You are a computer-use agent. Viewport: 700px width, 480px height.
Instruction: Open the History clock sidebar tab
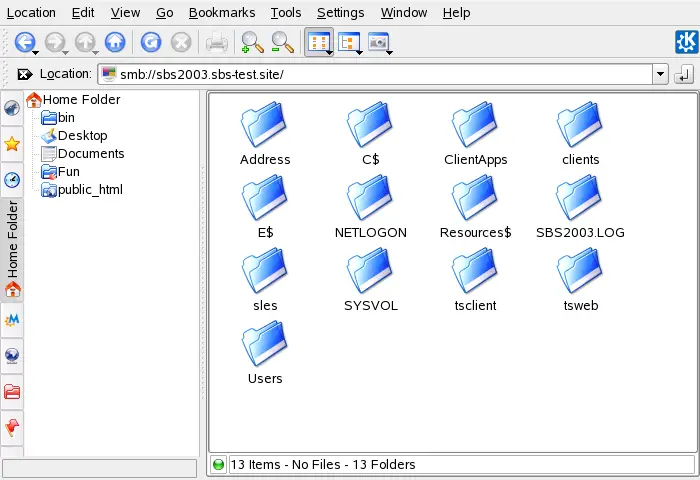12,180
